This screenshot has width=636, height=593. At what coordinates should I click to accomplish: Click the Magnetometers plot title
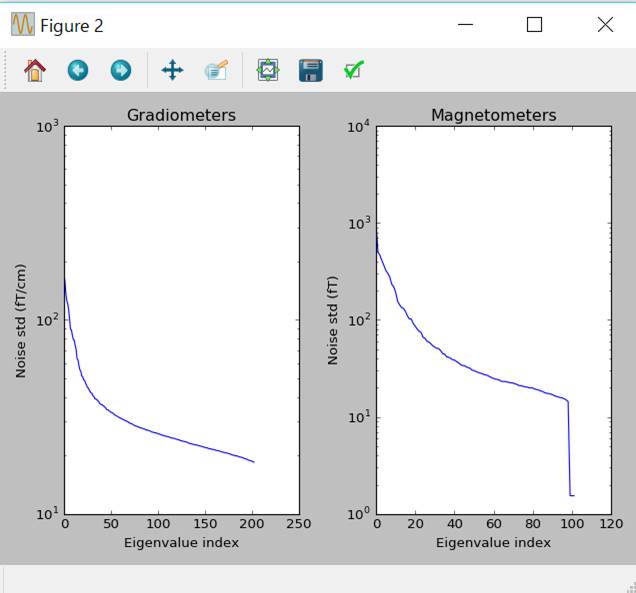click(x=493, y=115)
